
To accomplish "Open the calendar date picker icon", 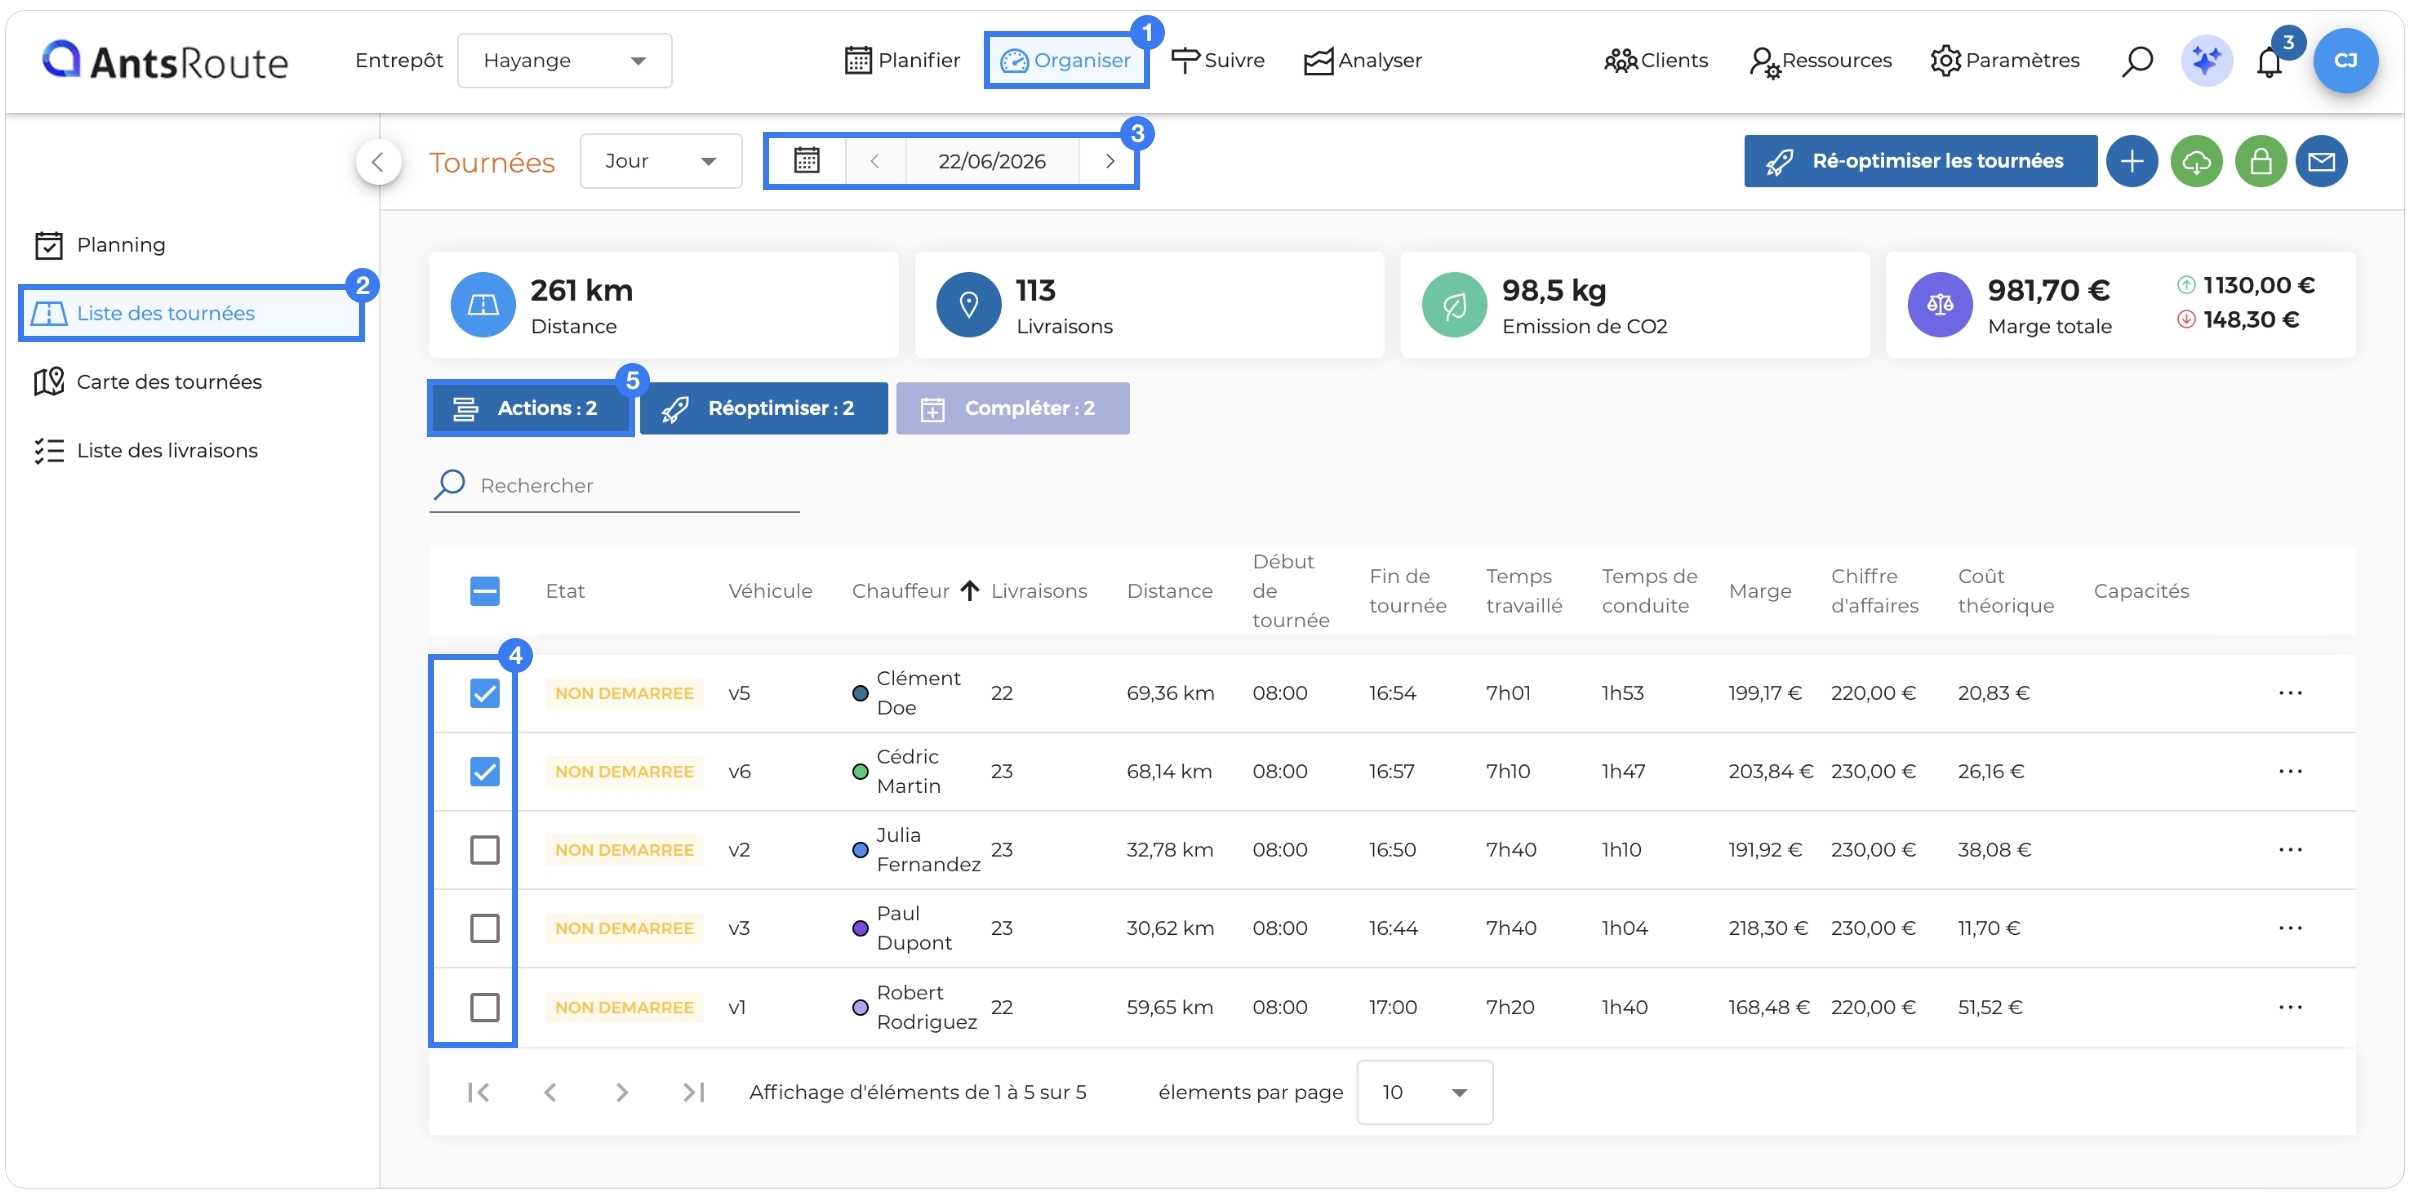I will click(807, 161).
